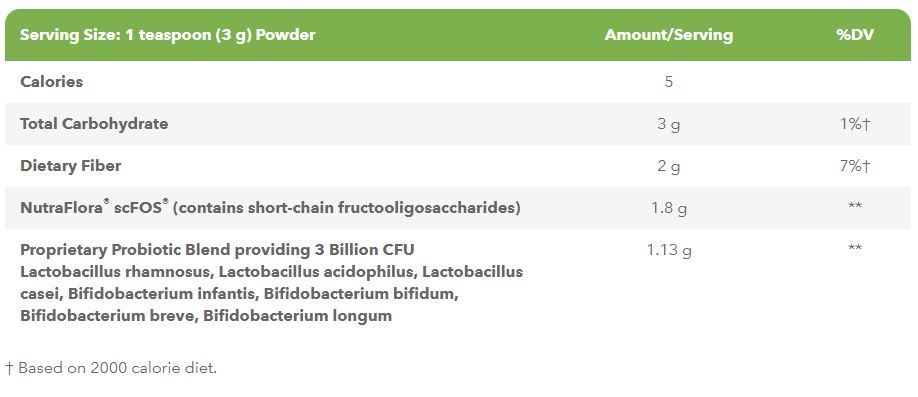Click the Serving Size header text
Screen dimensions: 918x397
click(x=167, y=35)
